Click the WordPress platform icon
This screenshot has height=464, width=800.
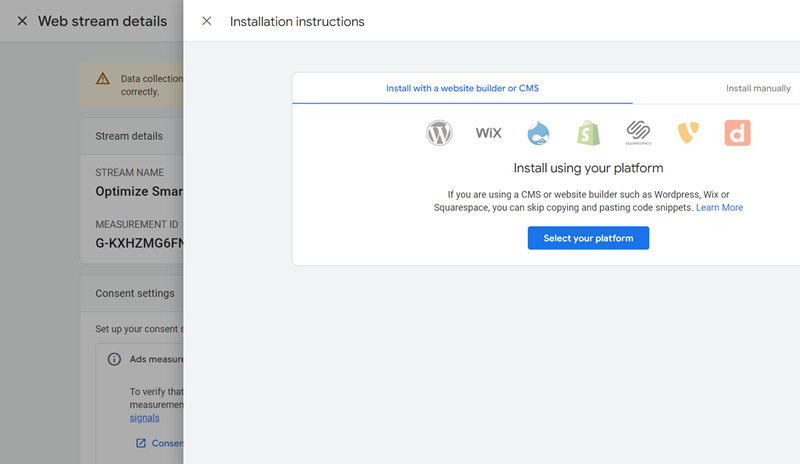tap(439, 133)
